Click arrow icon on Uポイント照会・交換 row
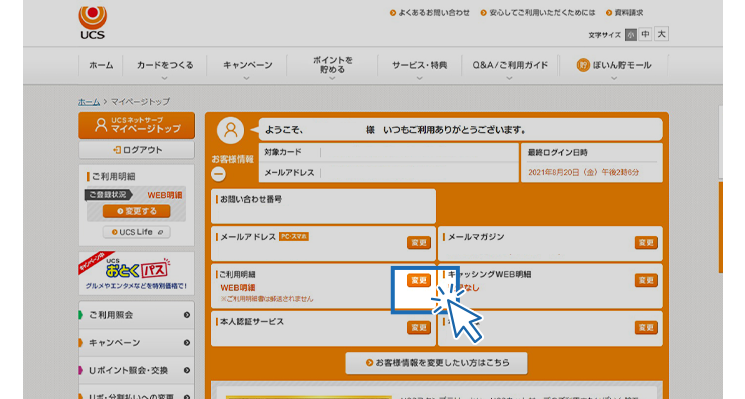This screenshot has width=745, height=399. pyautogui.click(x=187, y=370)
